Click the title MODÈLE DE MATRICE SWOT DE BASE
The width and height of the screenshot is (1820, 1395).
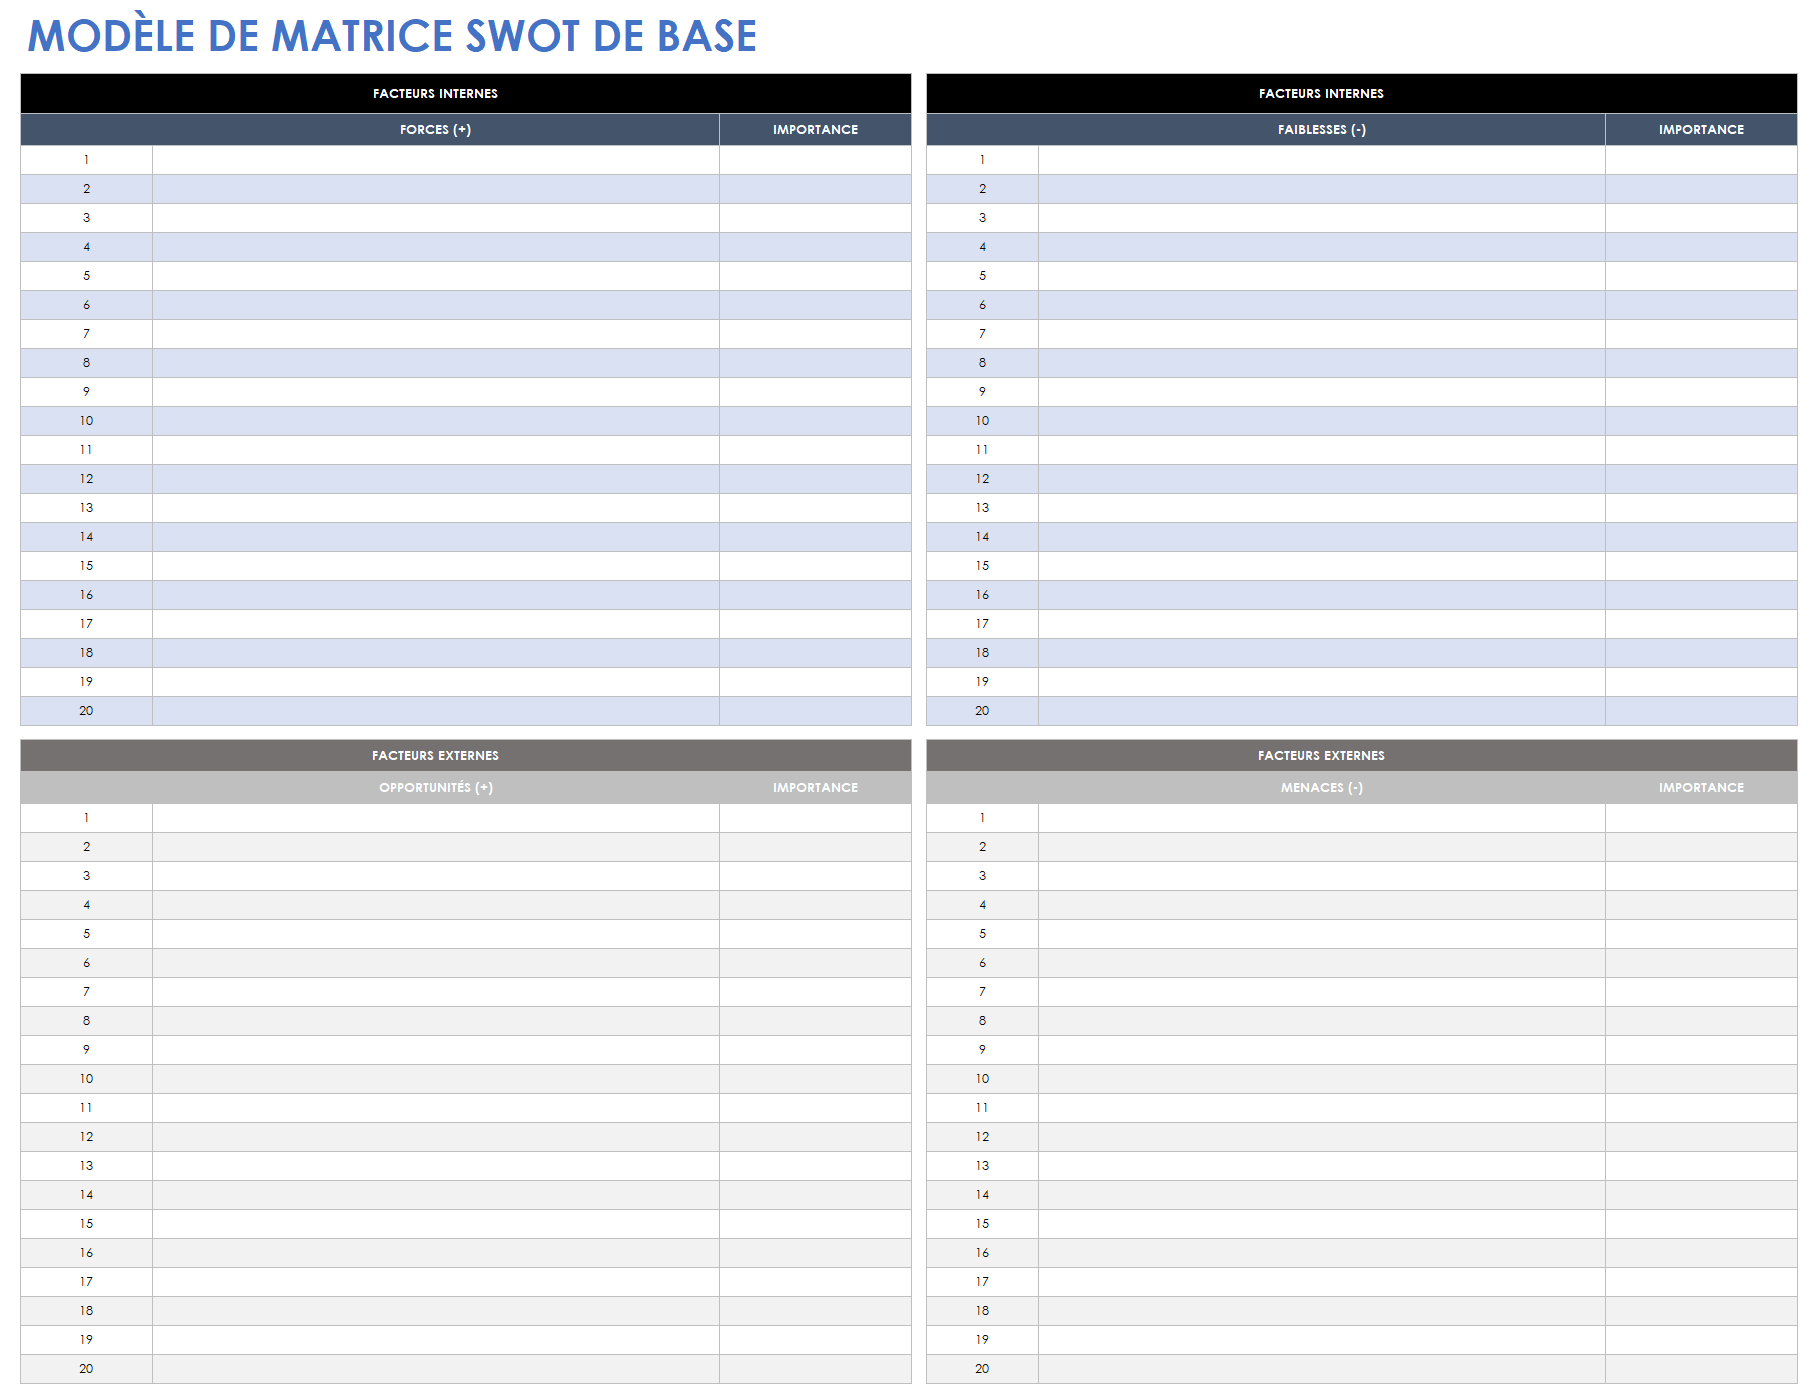click(x=392, y=36)
